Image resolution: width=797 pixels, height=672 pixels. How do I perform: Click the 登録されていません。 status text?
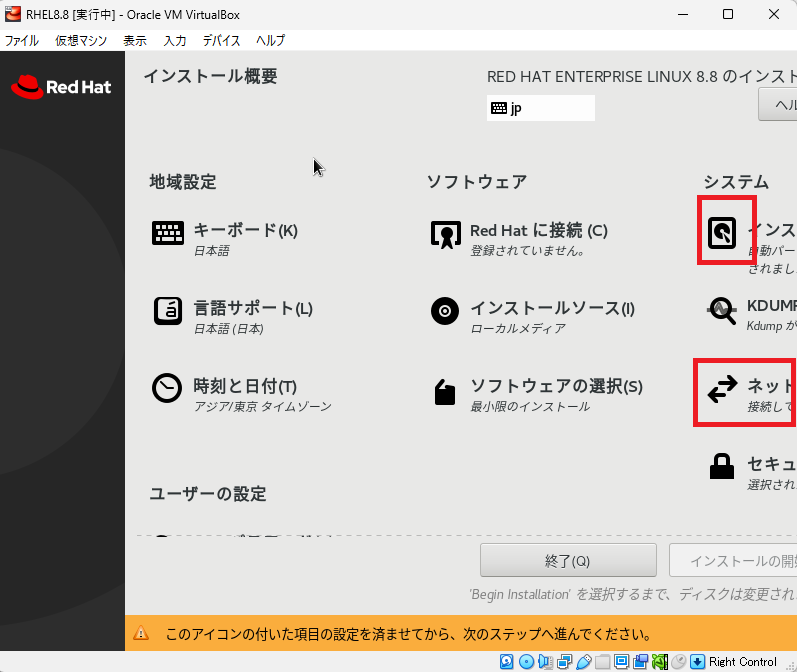tap(528, 251)
